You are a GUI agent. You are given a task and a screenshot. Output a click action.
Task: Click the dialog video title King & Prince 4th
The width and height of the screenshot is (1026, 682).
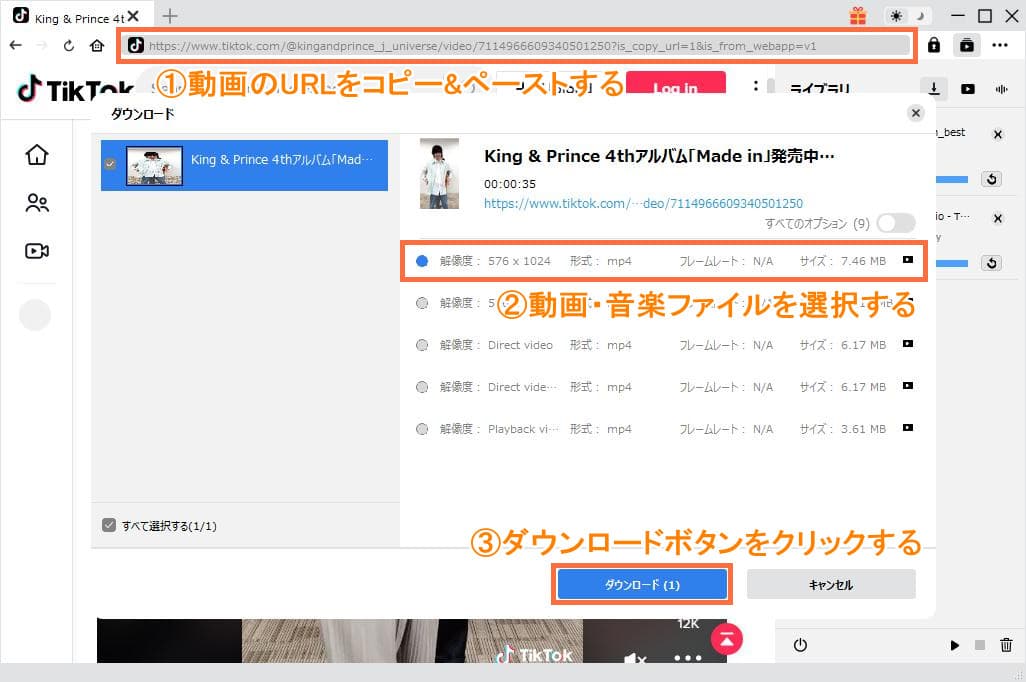[x=659, y=156]
